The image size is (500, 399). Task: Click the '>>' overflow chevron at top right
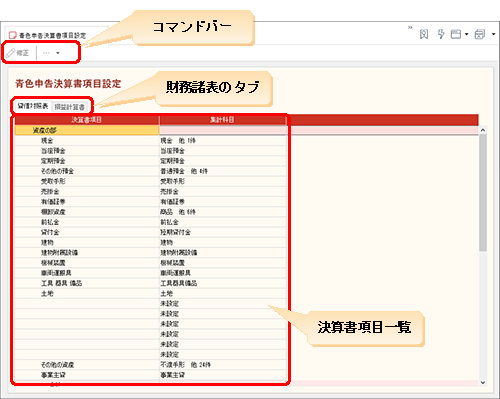[410, 27]
